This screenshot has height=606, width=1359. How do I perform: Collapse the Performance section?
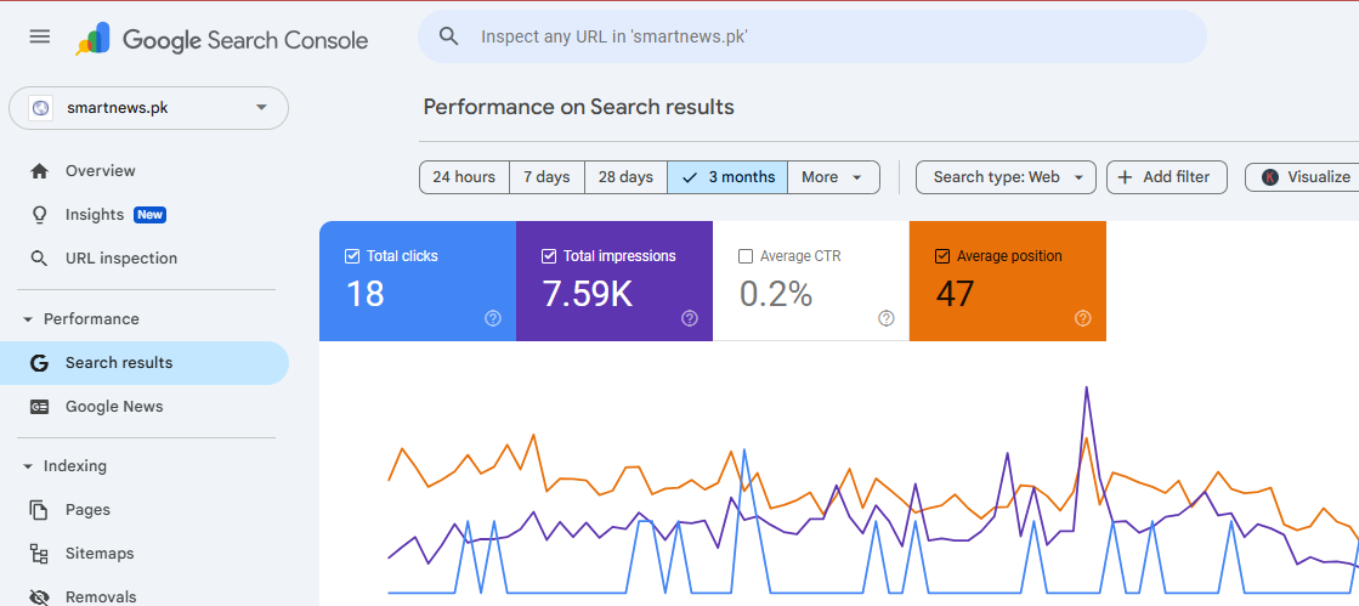(x=27, y=319)
